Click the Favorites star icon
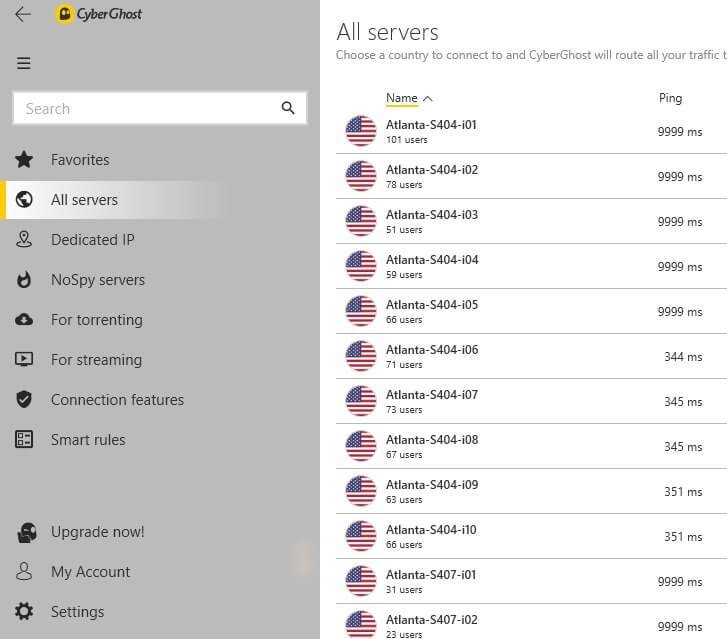727x639 pixels. point(24,160)
